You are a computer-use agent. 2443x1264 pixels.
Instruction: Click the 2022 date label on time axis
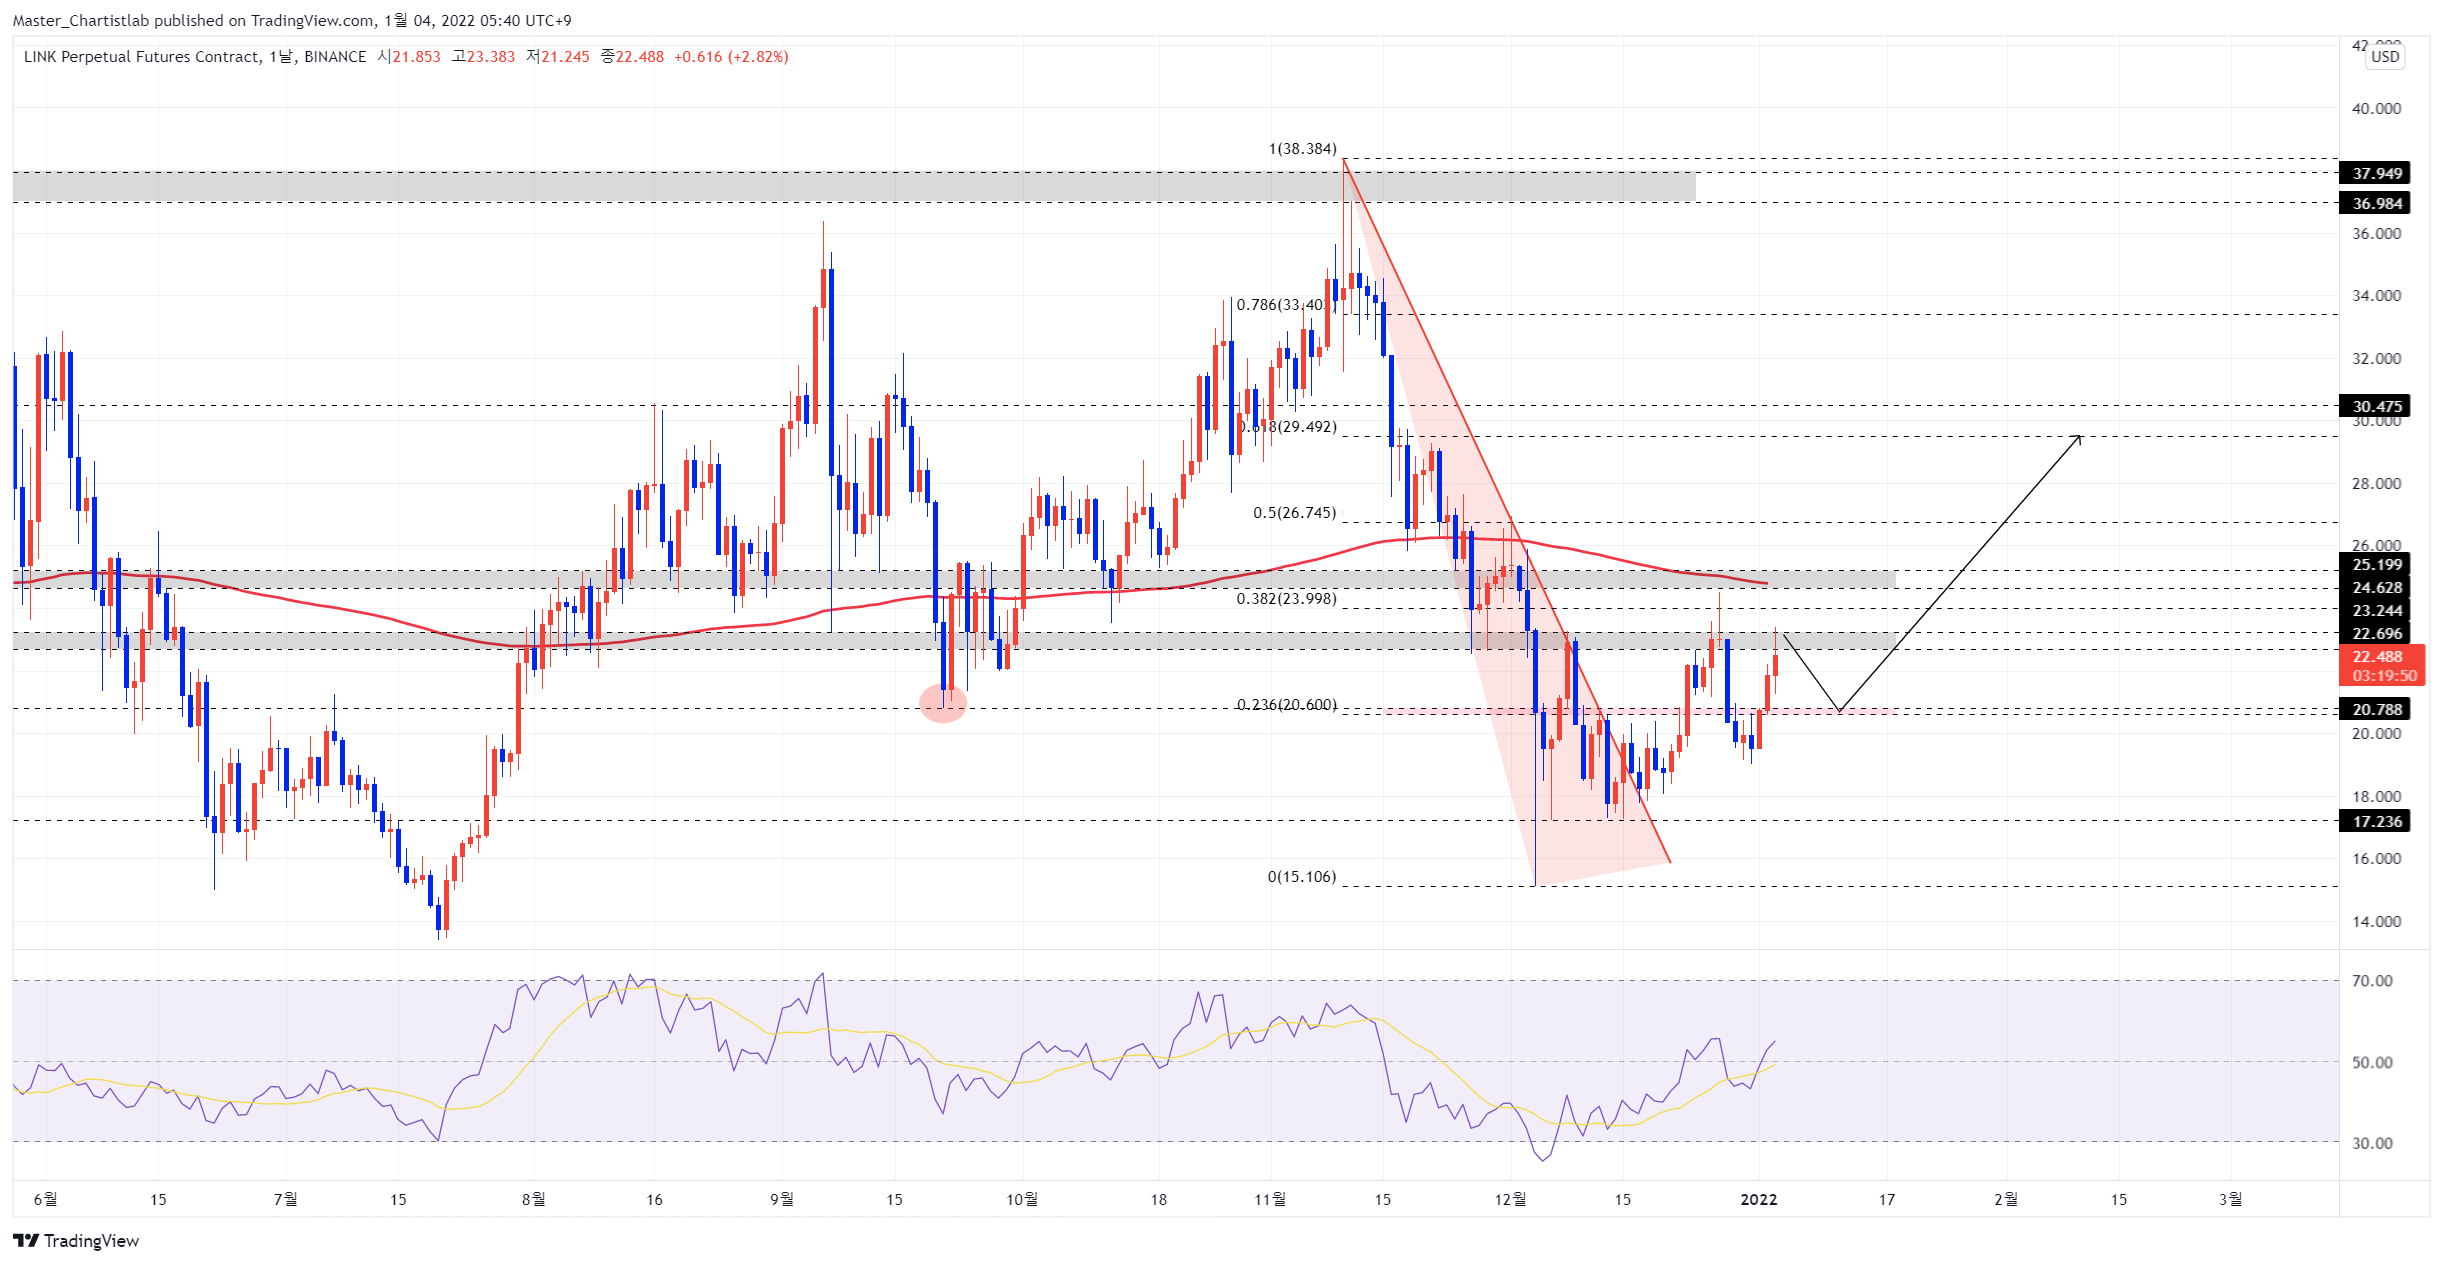(1758, 1199)
